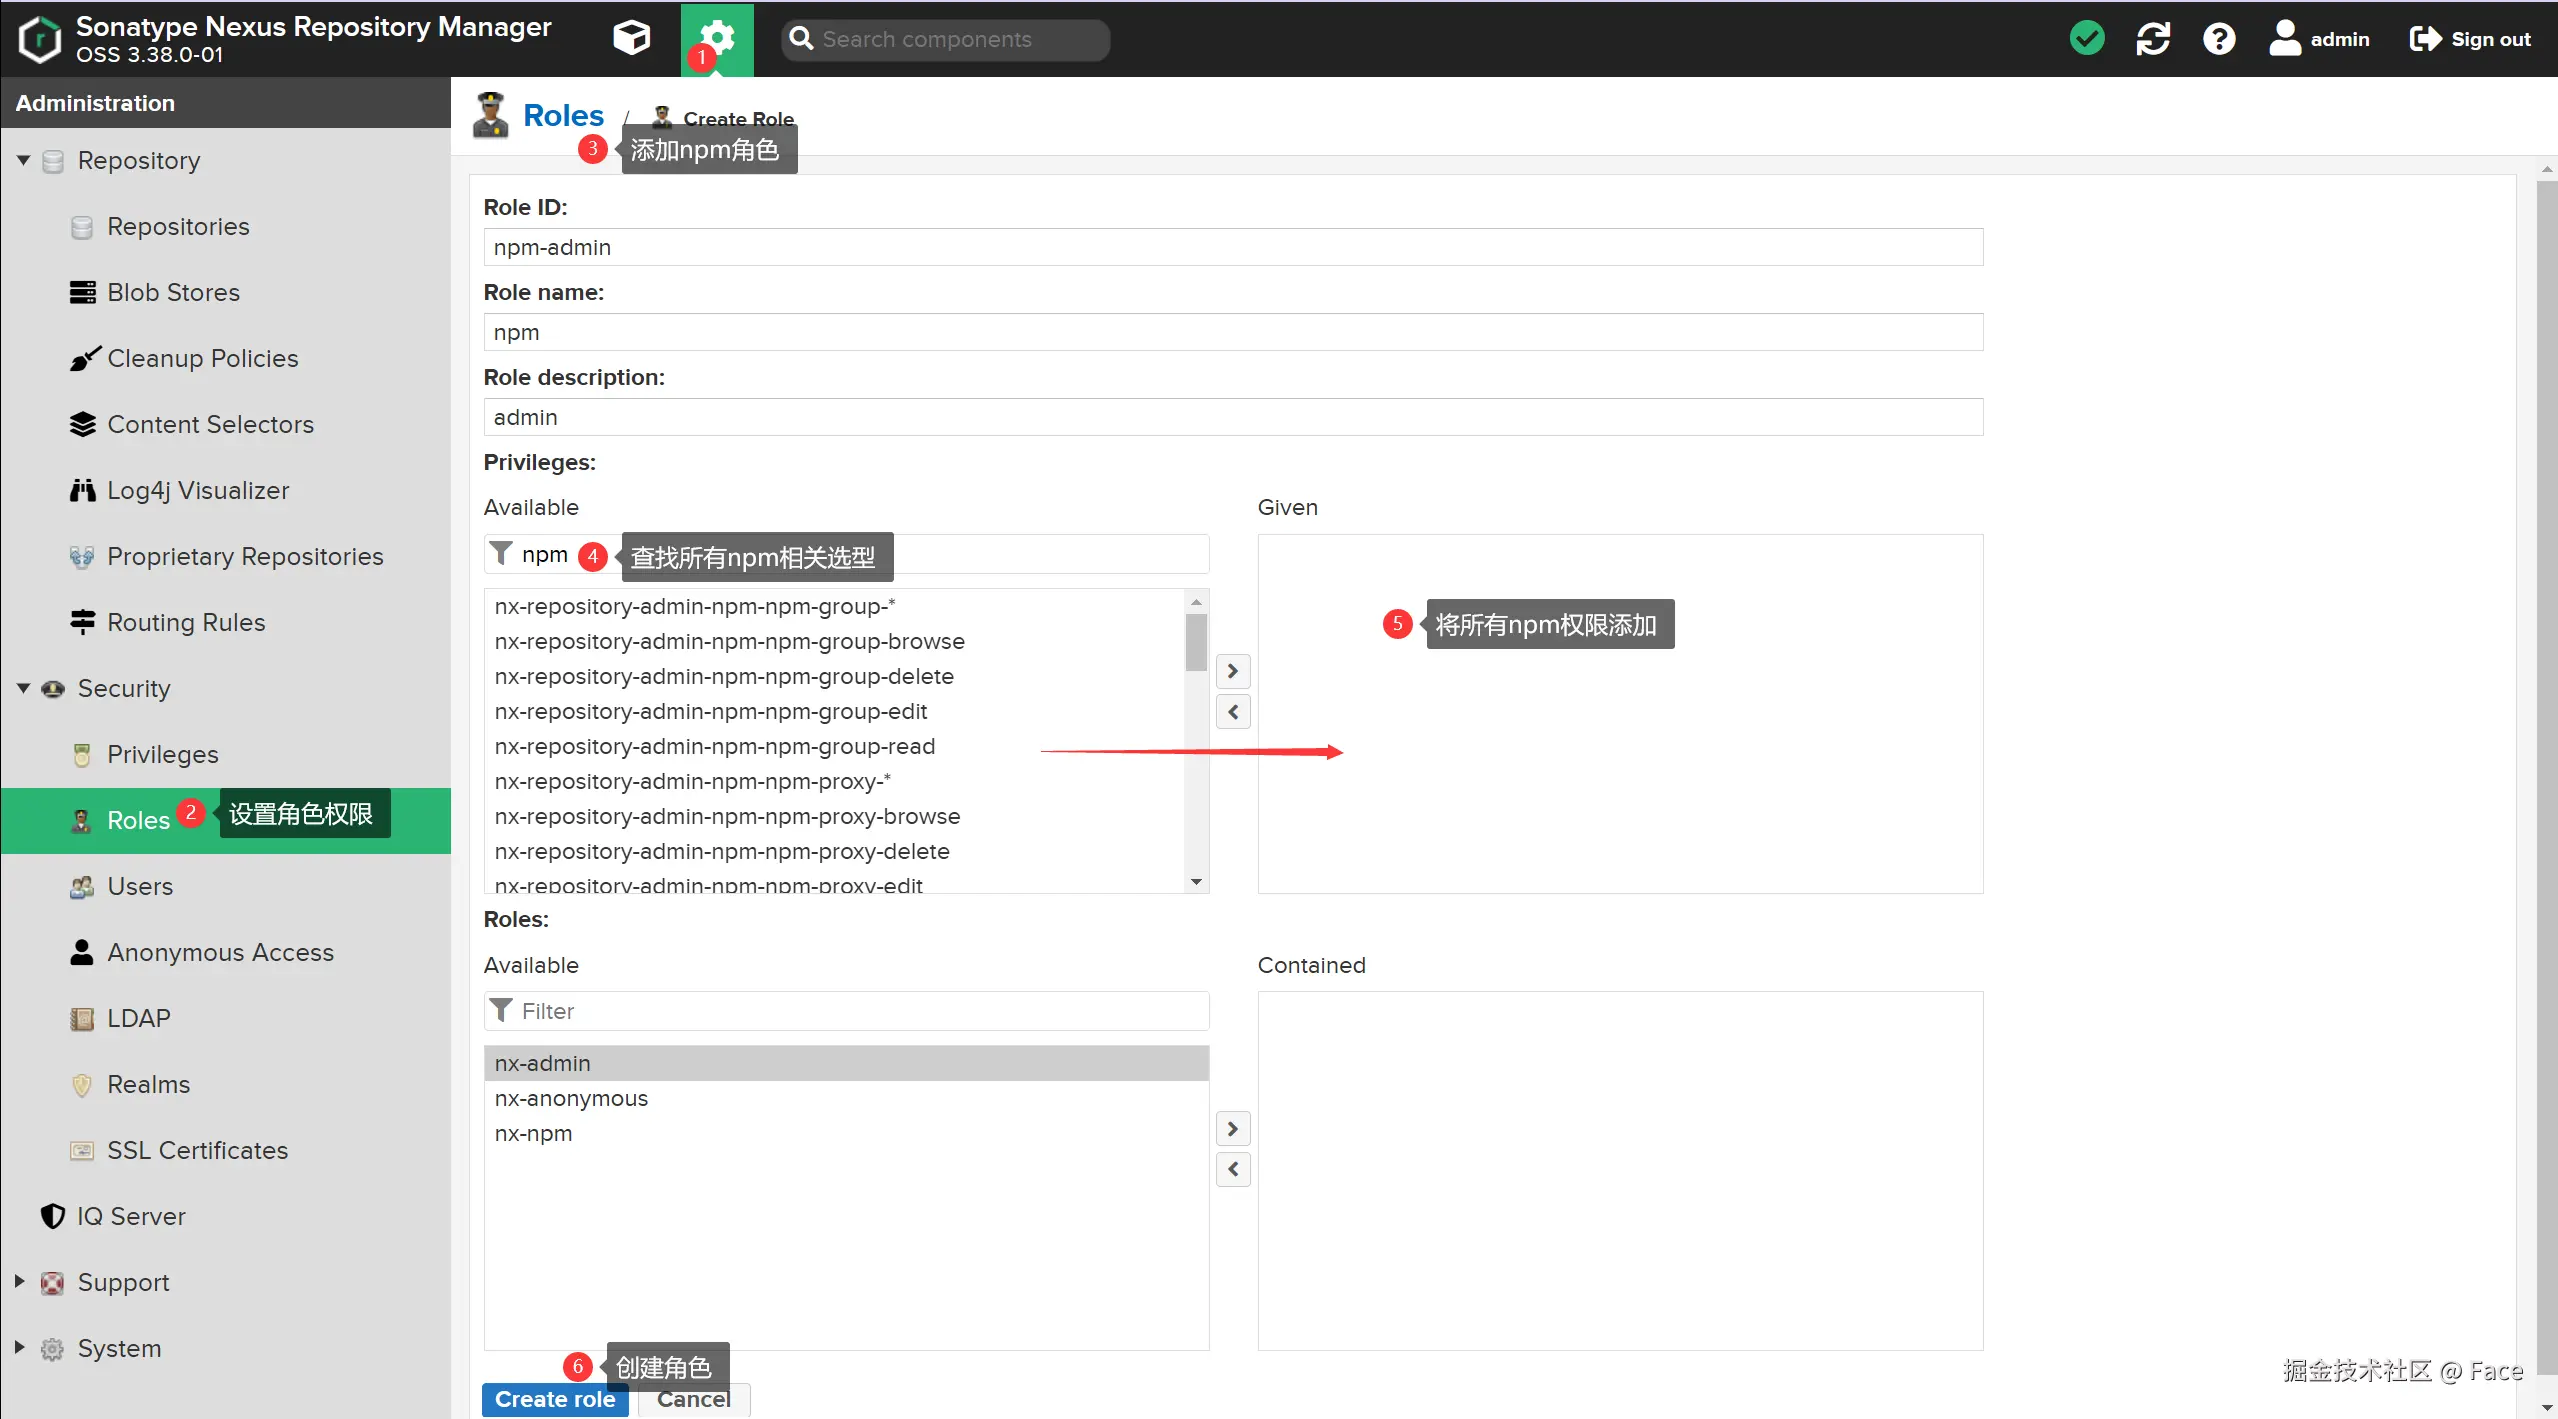This screenshot has width=2558, height=1419.
Task: Click the green system status check icon
Action: pyautogui.click(x=2086, y=39)
